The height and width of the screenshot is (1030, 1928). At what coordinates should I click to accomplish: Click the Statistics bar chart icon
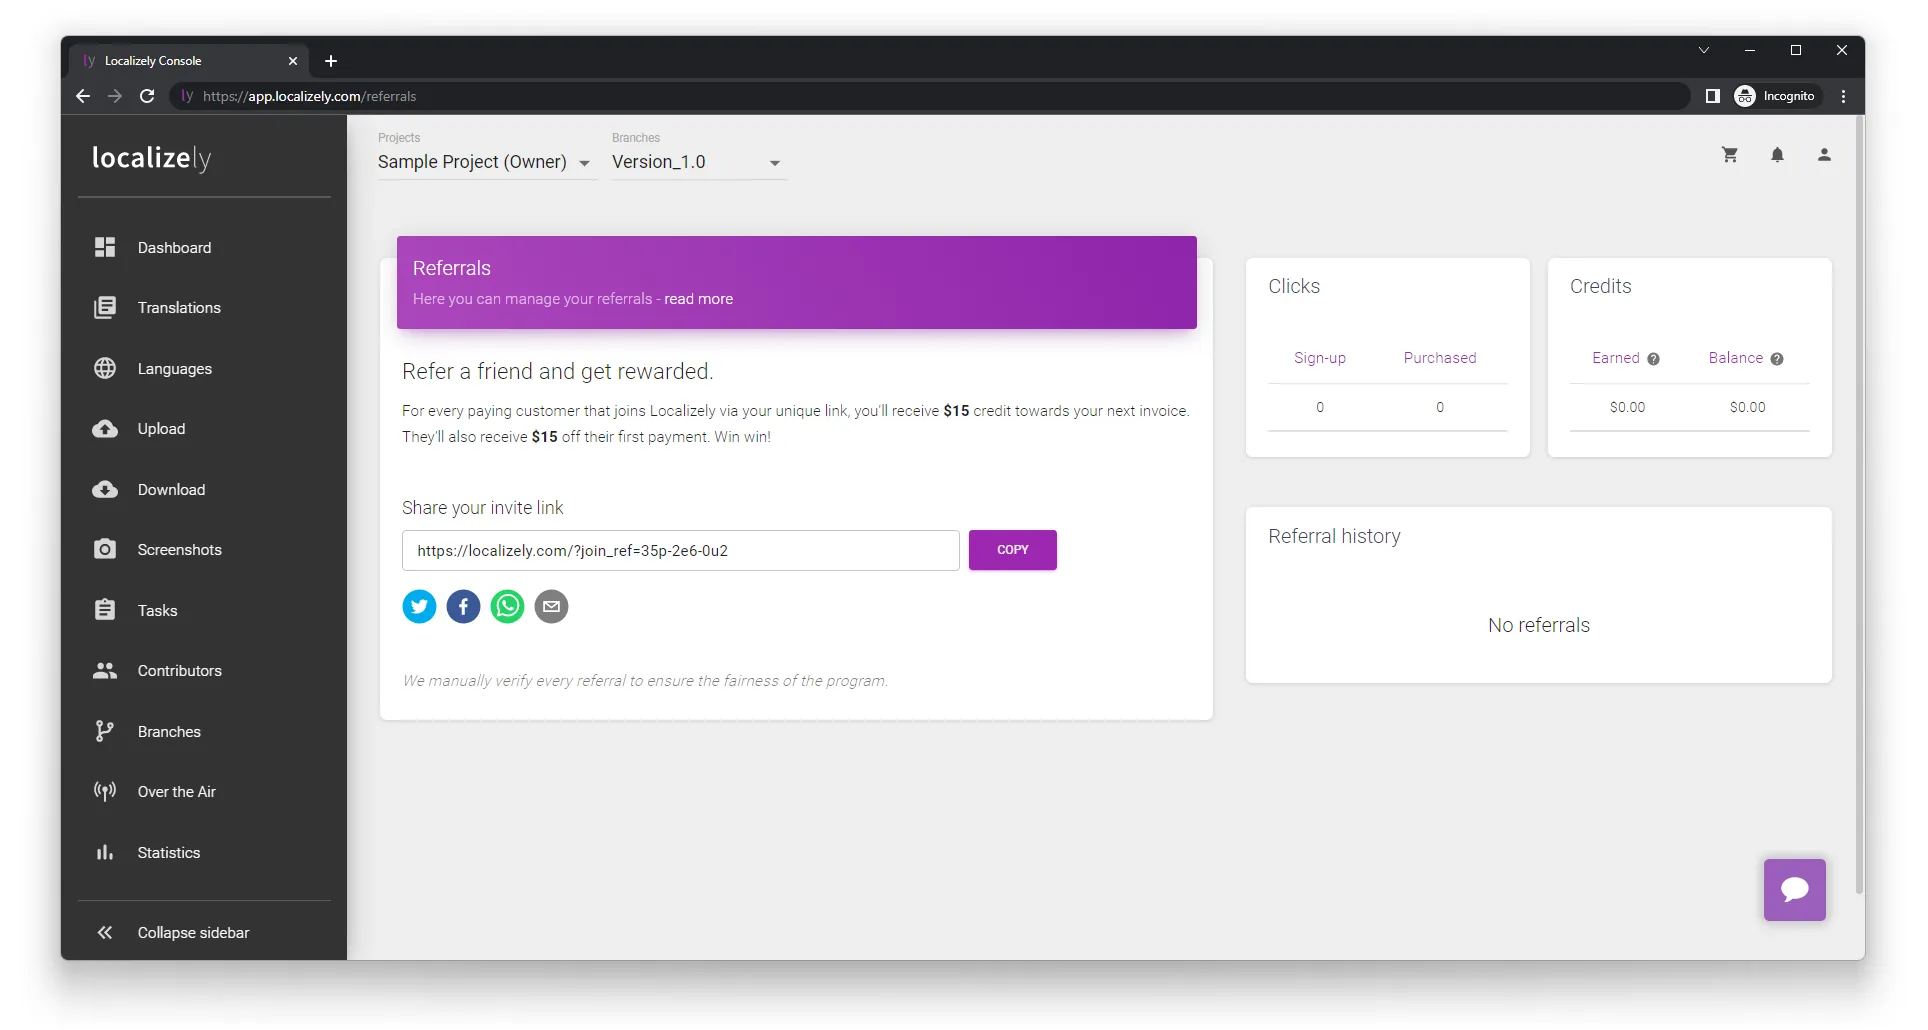pyautogui.click(x=105, y=852)
